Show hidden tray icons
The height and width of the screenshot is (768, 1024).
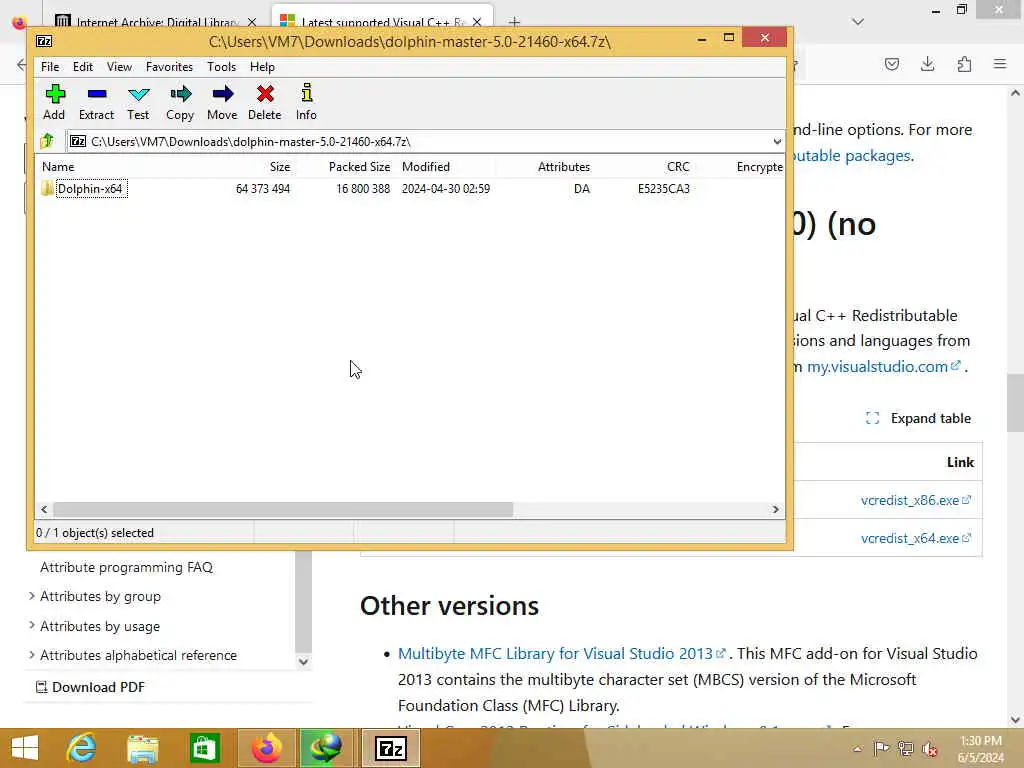(x=857, y=749)
